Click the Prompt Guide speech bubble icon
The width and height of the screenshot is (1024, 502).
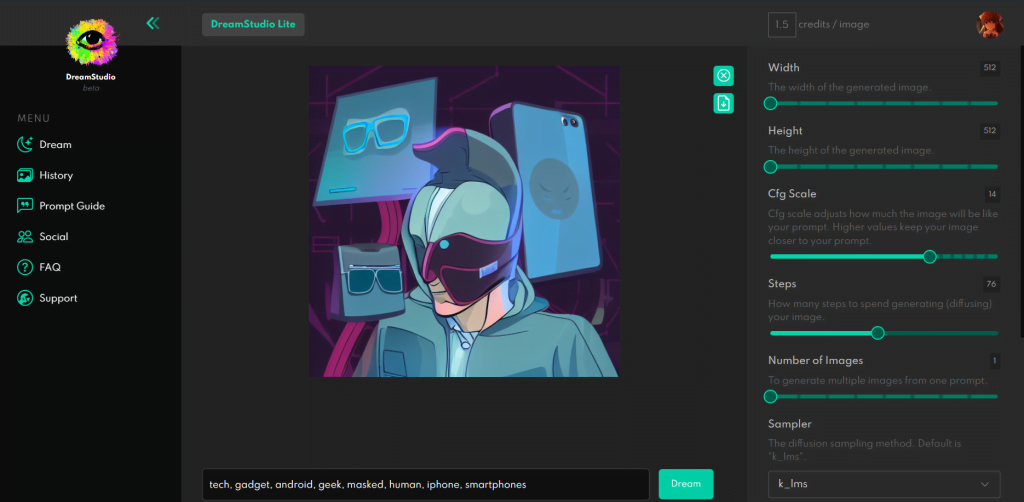click(x=25, y=206)
